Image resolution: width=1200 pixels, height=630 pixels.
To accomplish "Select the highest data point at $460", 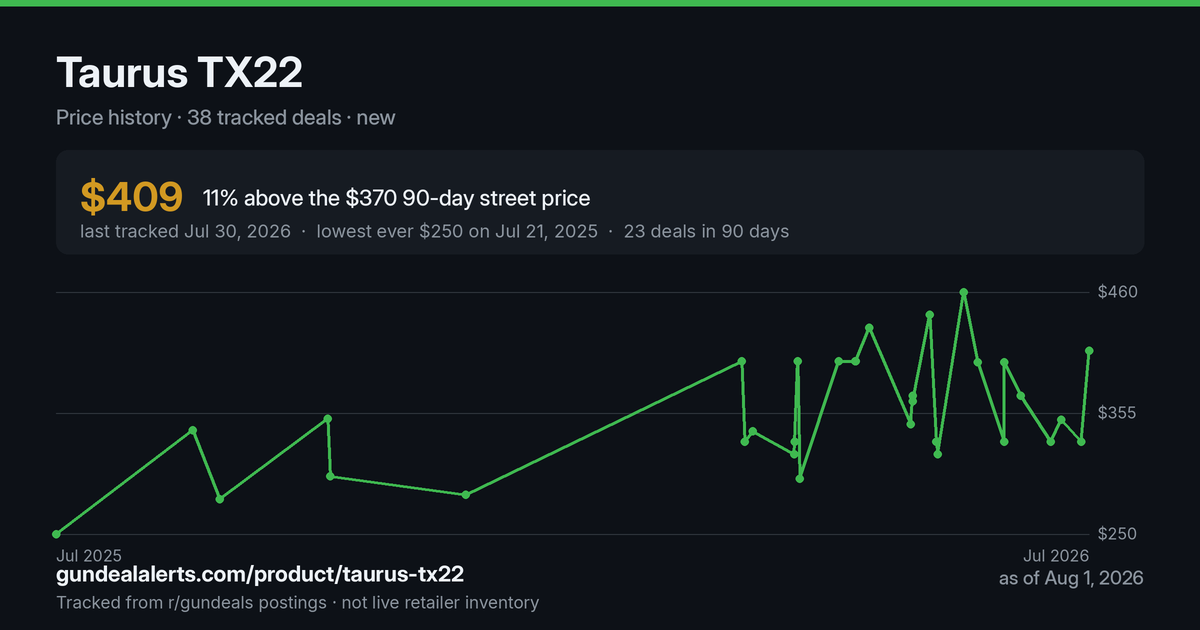I will click(964, 293).
